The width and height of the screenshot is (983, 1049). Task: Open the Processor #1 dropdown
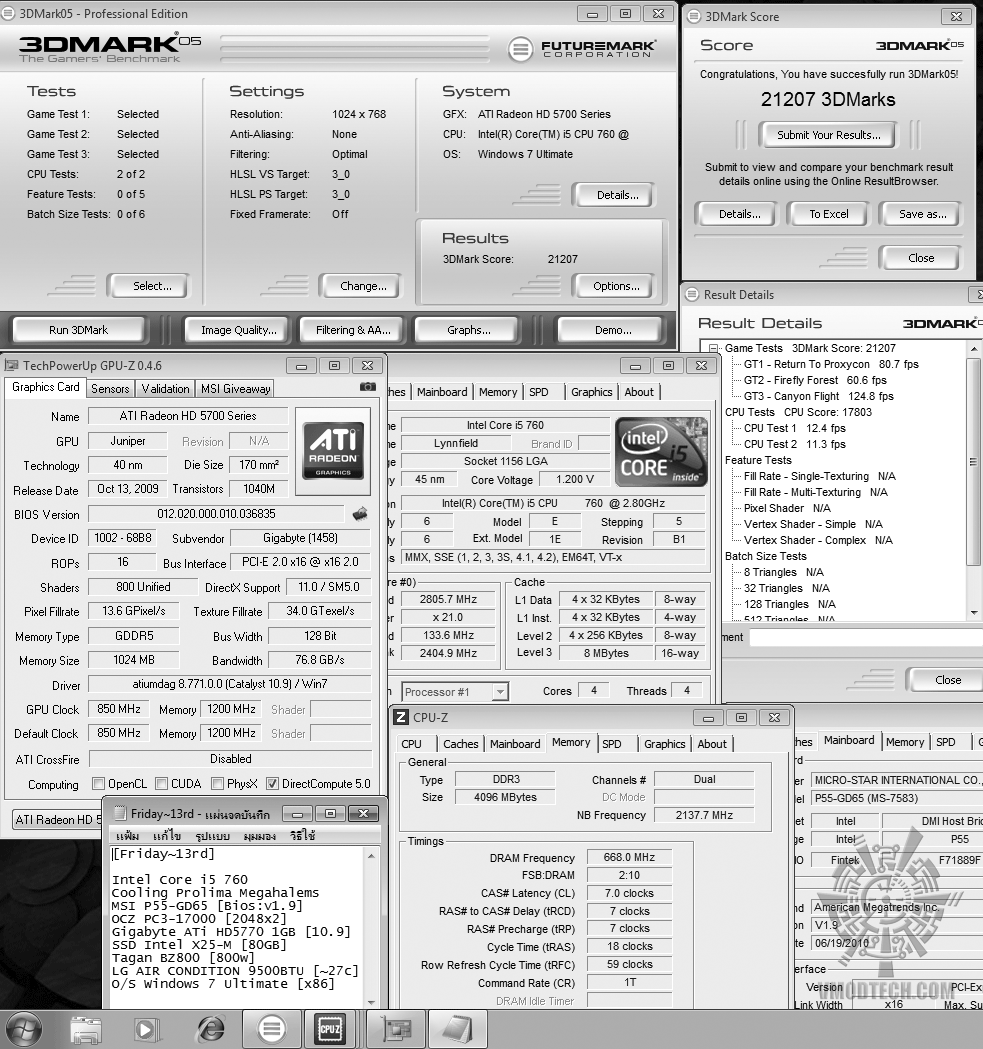pos(455,691)
